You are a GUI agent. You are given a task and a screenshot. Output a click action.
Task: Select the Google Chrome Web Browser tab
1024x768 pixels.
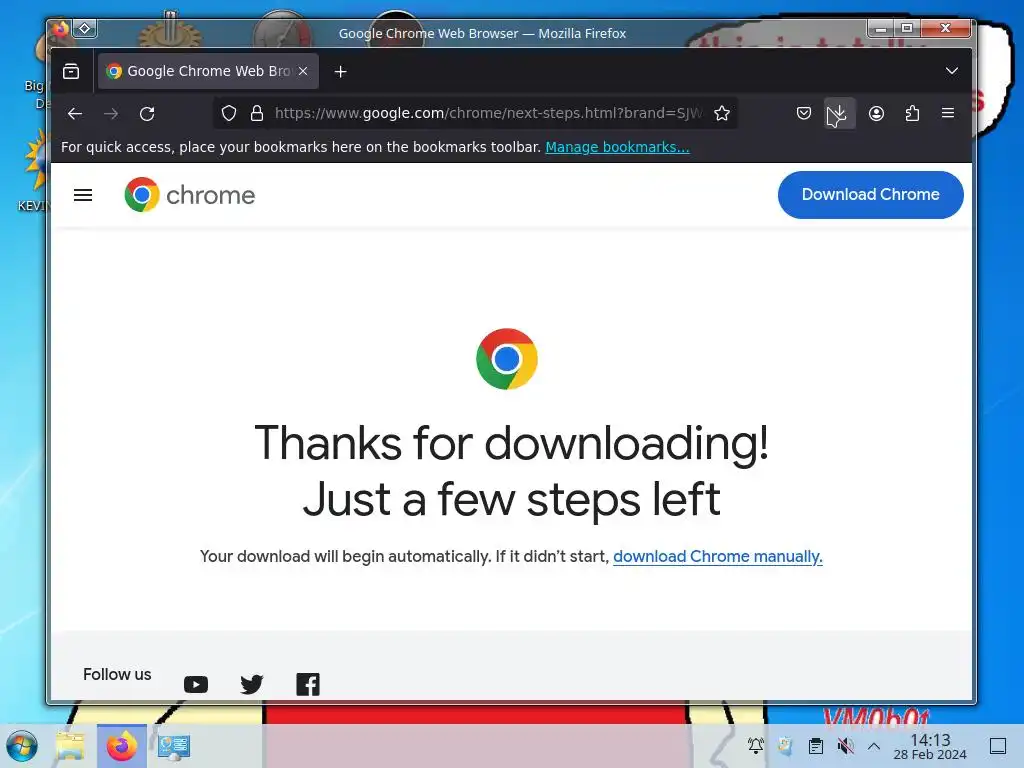pyautogui.click(x=208, y=71)
